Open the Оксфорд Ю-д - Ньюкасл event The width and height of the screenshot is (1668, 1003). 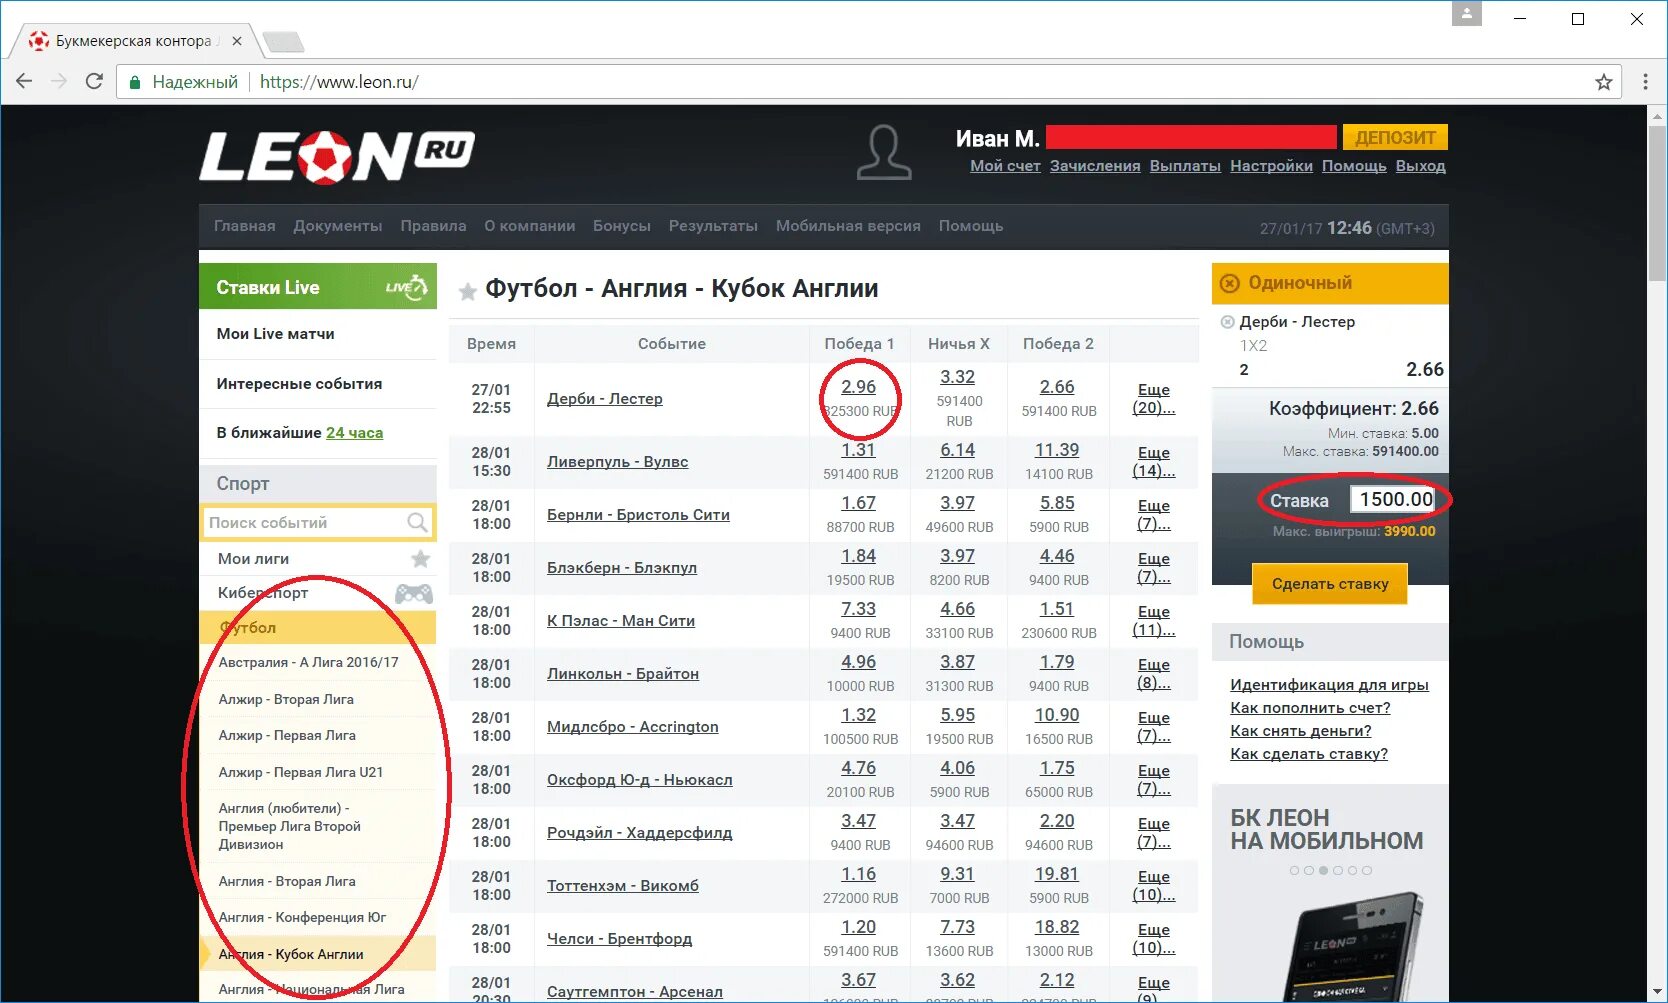click(639, 780)
